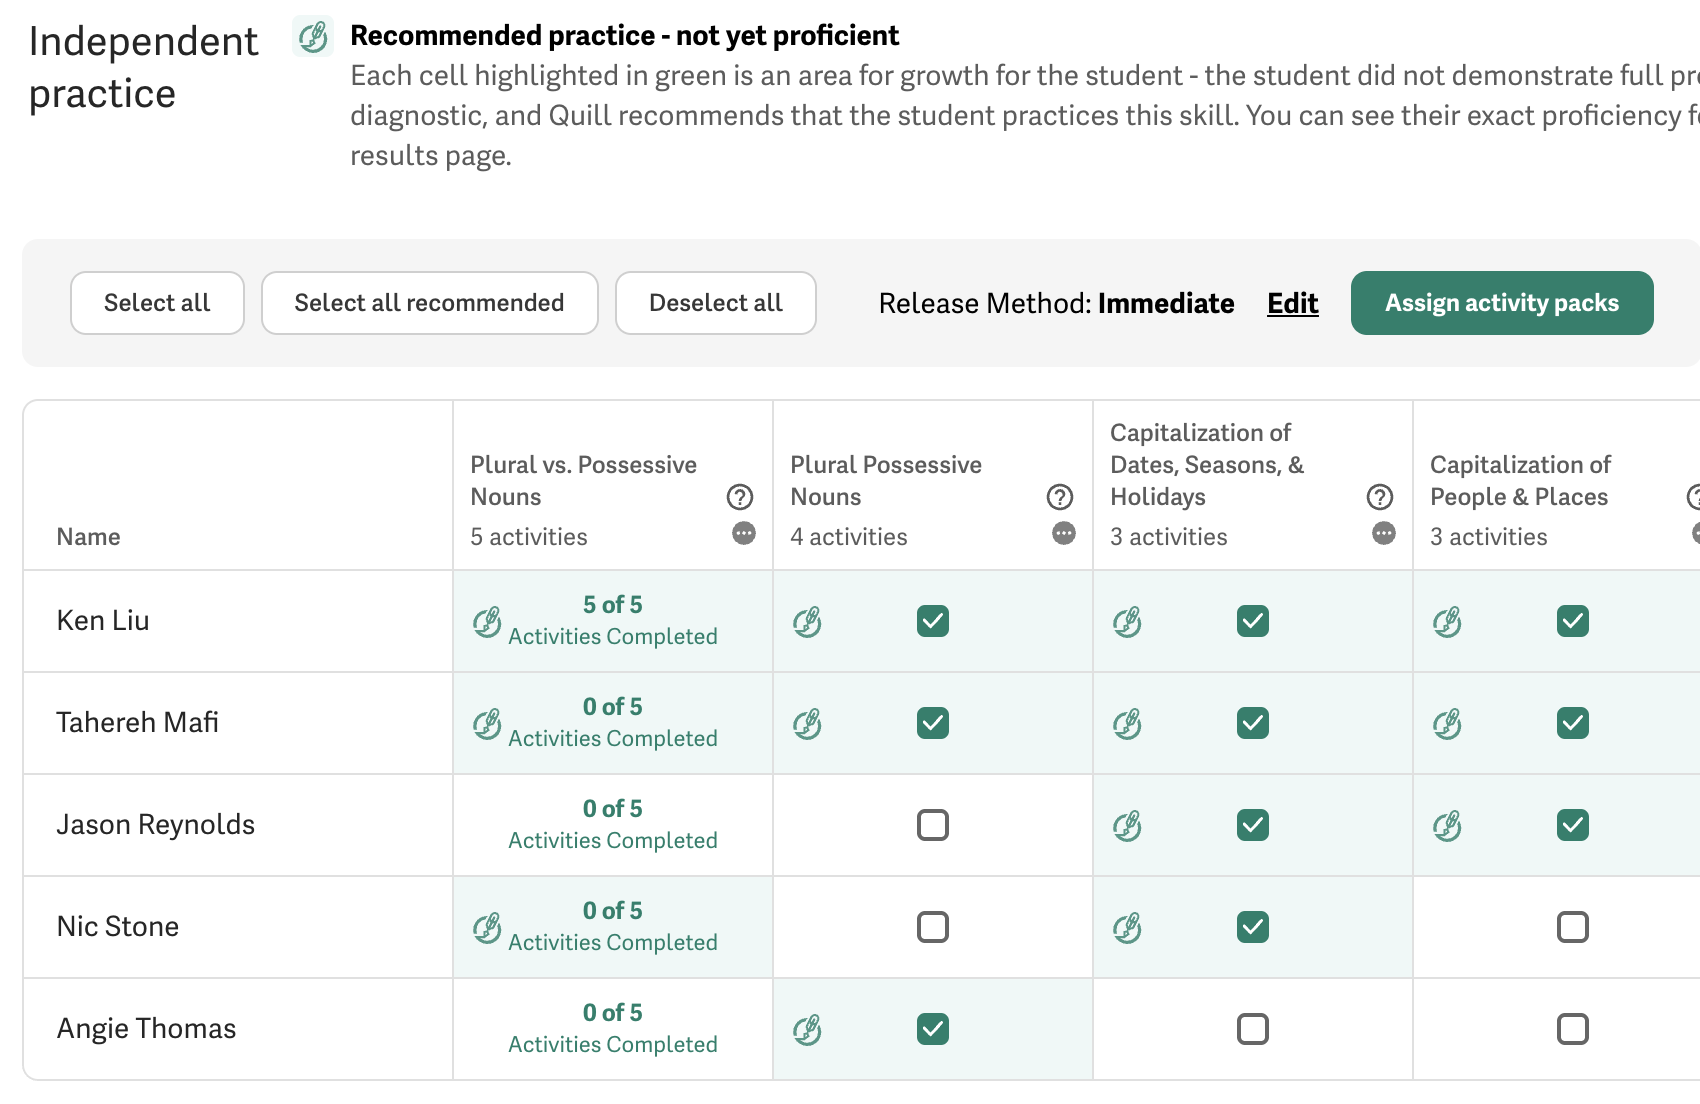Click Nic Stone's Plural vs. Possessive recommendation icon
This screenshot has height=1104, width=1700.
click(x=487, y=928)
